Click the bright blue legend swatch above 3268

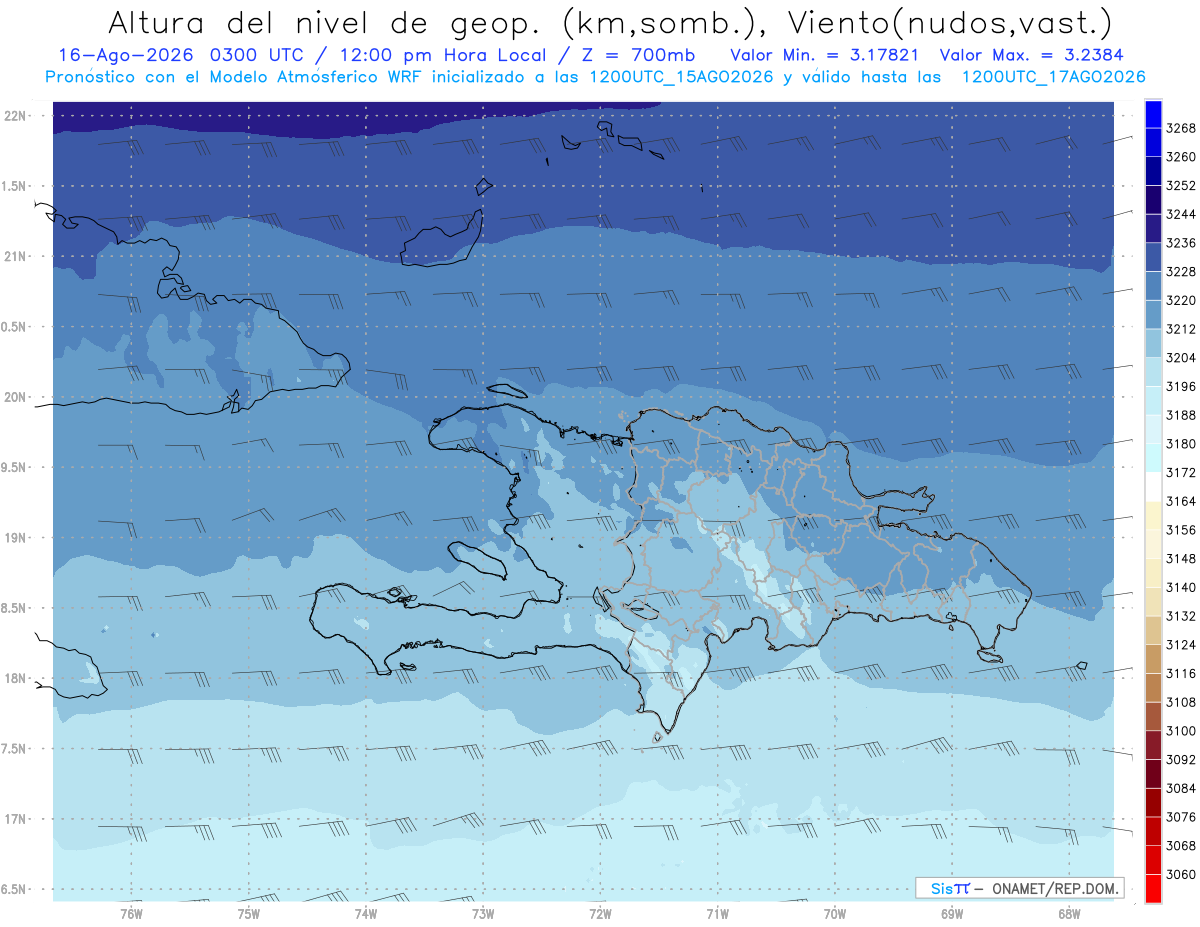tap(1153, 114)
